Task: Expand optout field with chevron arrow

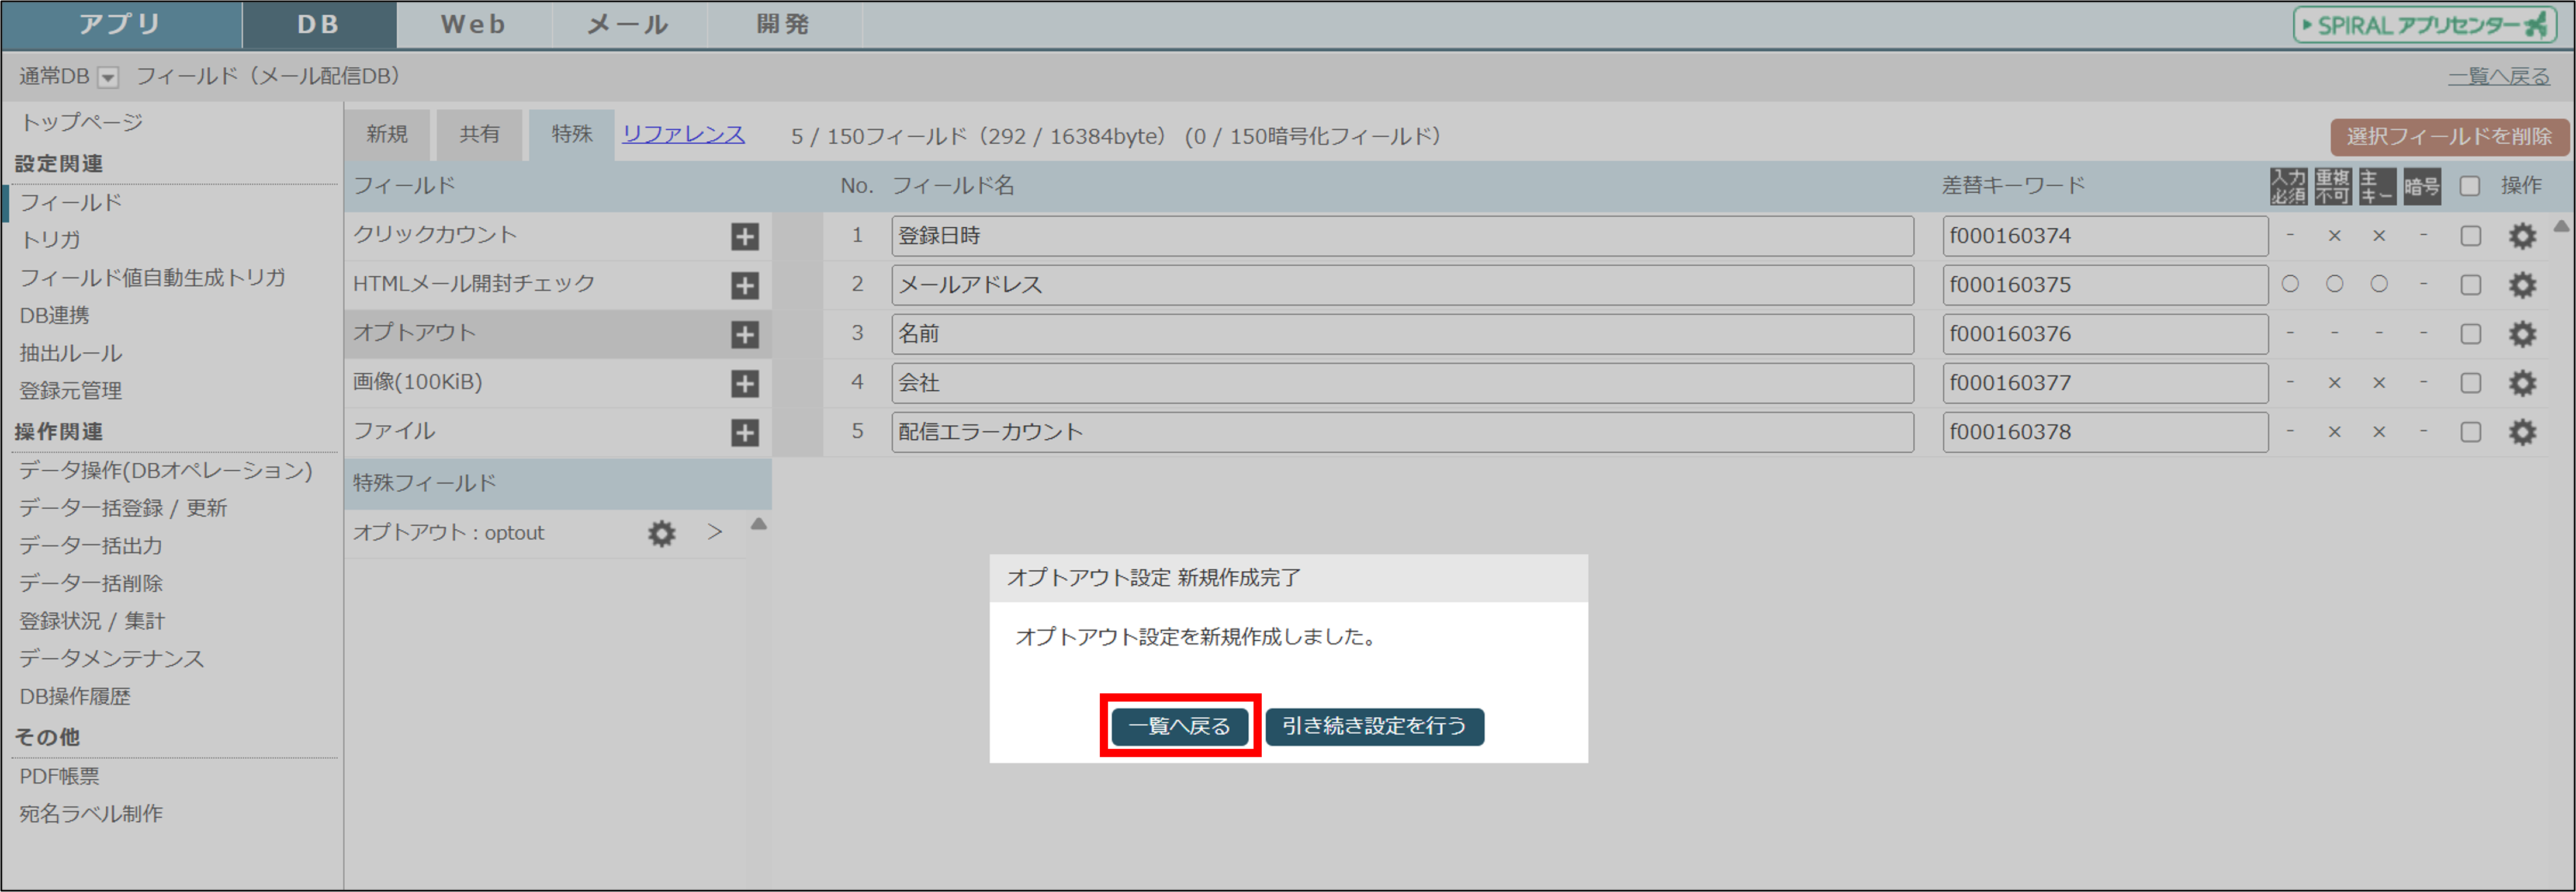Action: pos(714,532)
